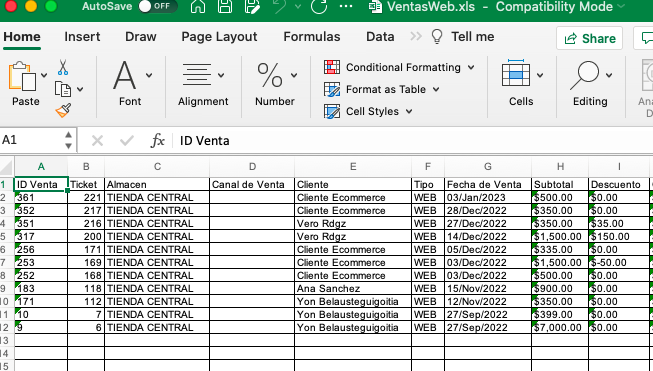Save the workbook with the floppy disk icon
653x371 pixels.
225,6
